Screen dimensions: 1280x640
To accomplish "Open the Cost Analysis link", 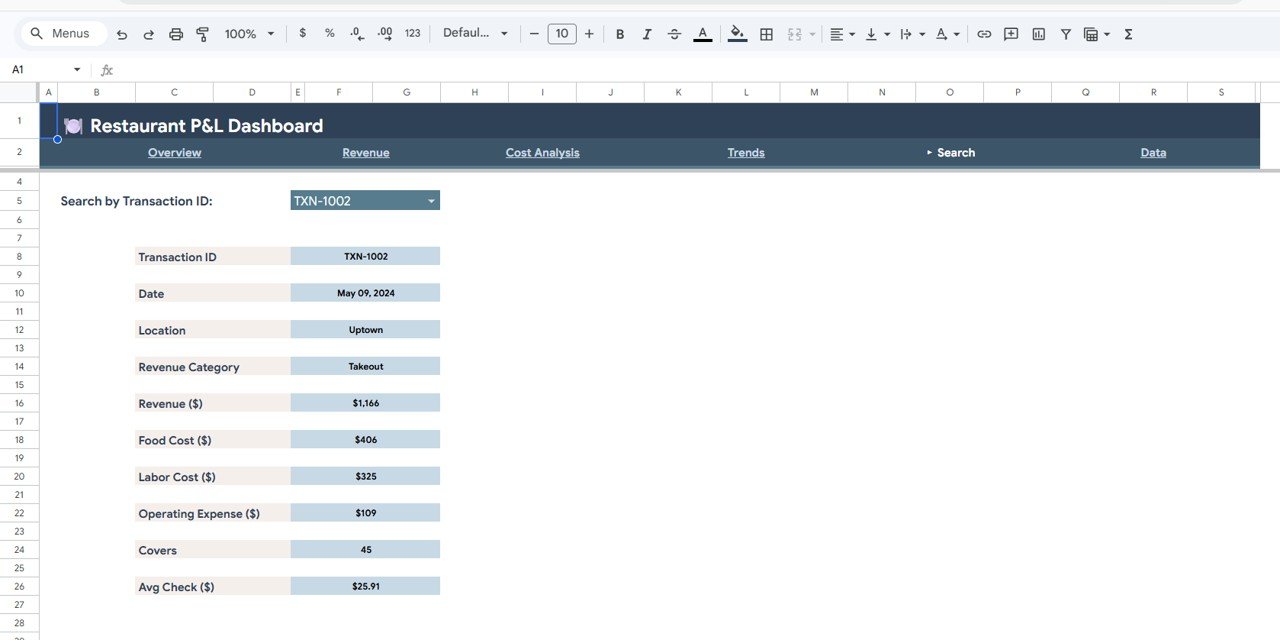I will coord(542,152).
